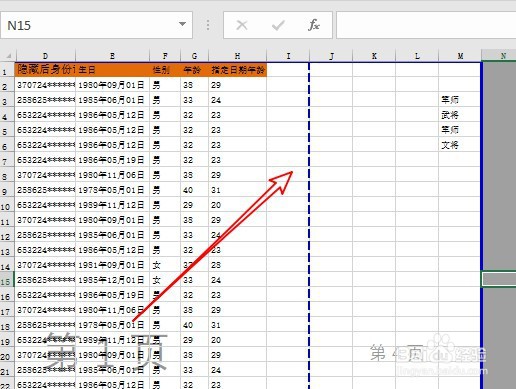This screenshot has width=516, height=389.
Task: Select row 2 header
Action: pyautogui.click(x=7, y=85)
